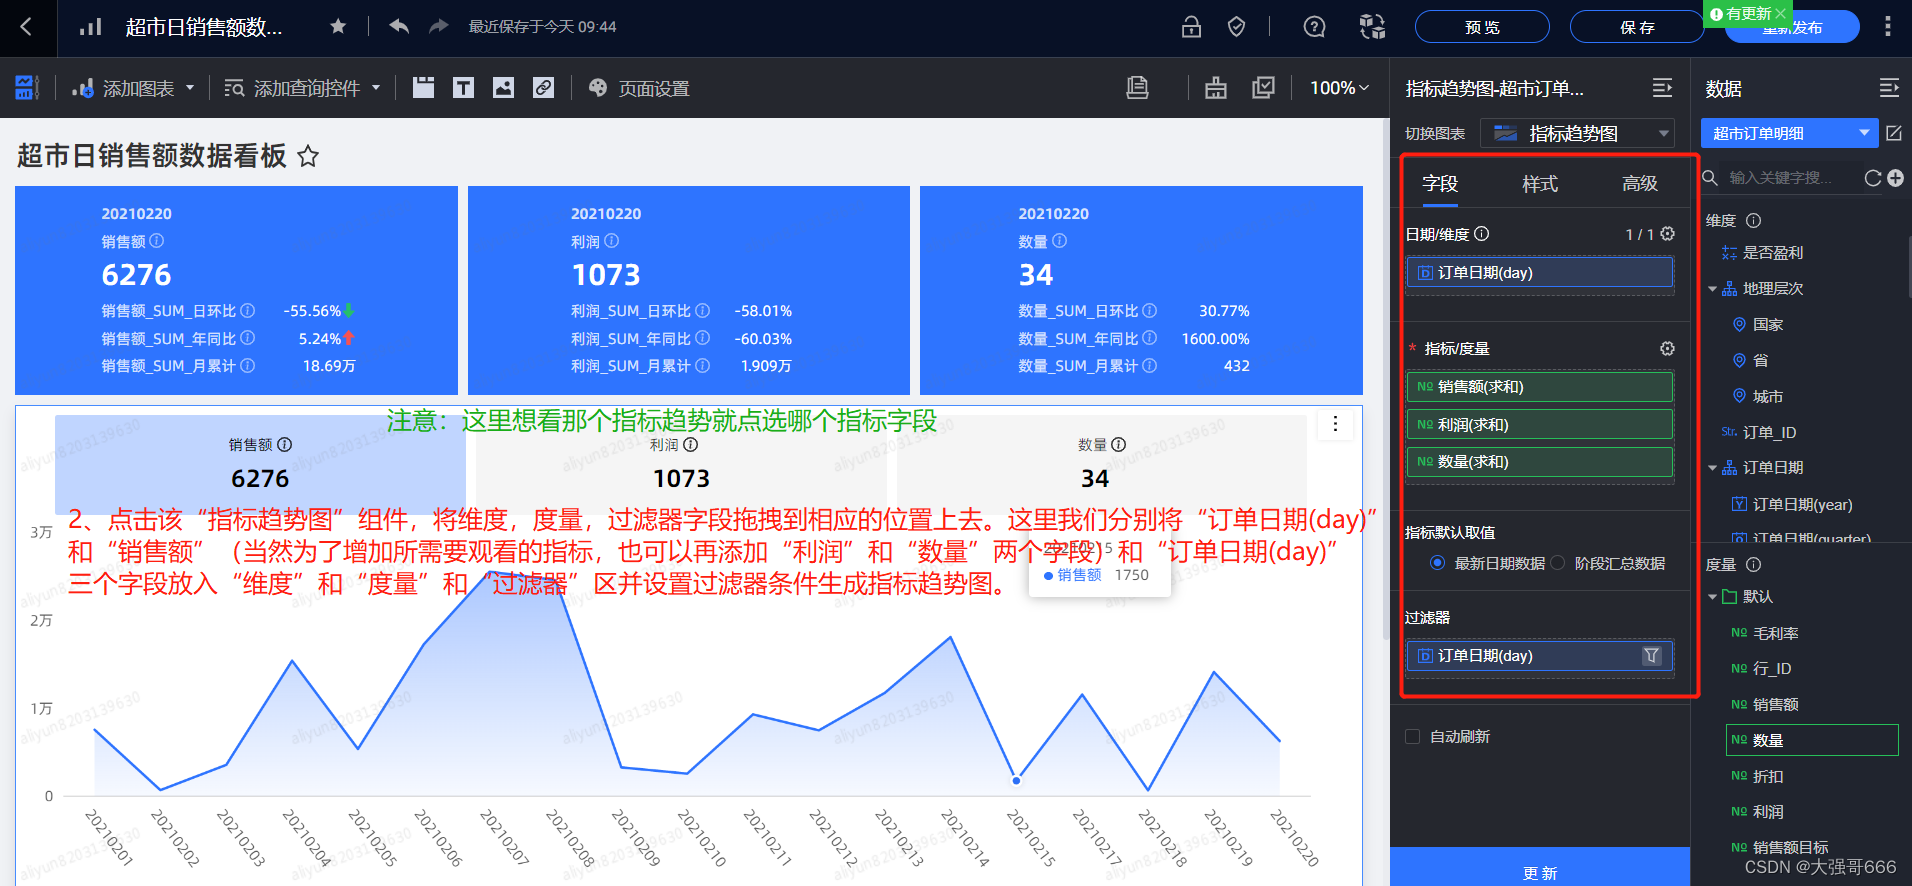Insert a text box widget
This screenshot has width=1912, height=886.
pyautogui.click(x=463, y=88)
